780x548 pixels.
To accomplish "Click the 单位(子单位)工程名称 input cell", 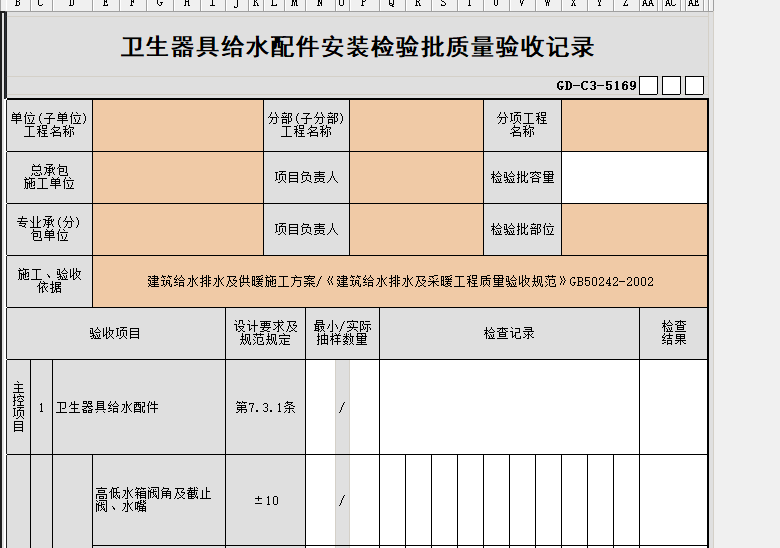I will coord(177,125).
